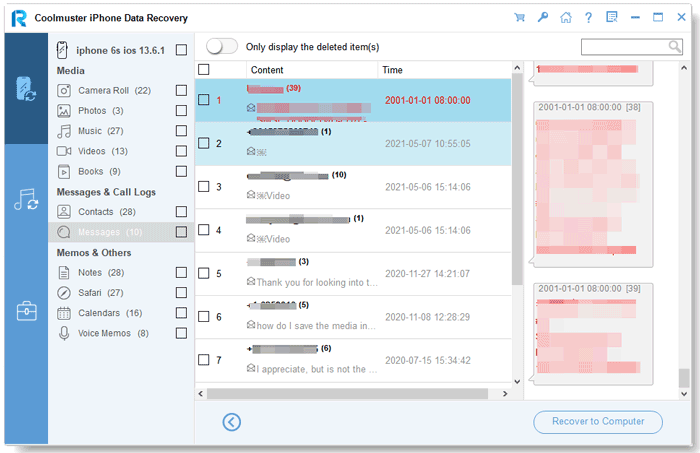
Task: Click the iPhone 6s device icon
Action: [62, 50]
